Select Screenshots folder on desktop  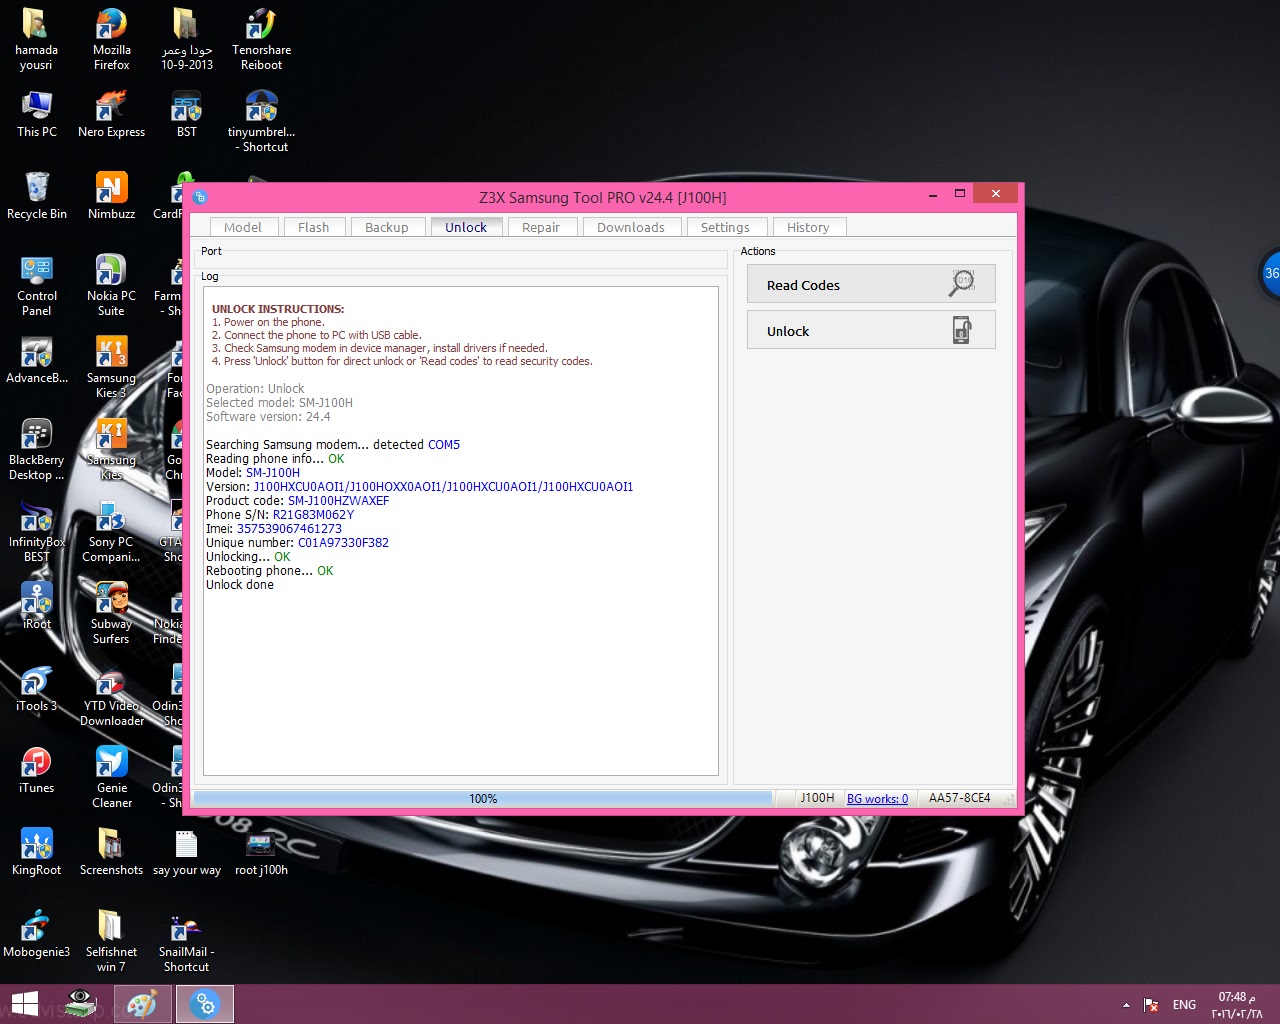tap(112, 852)
